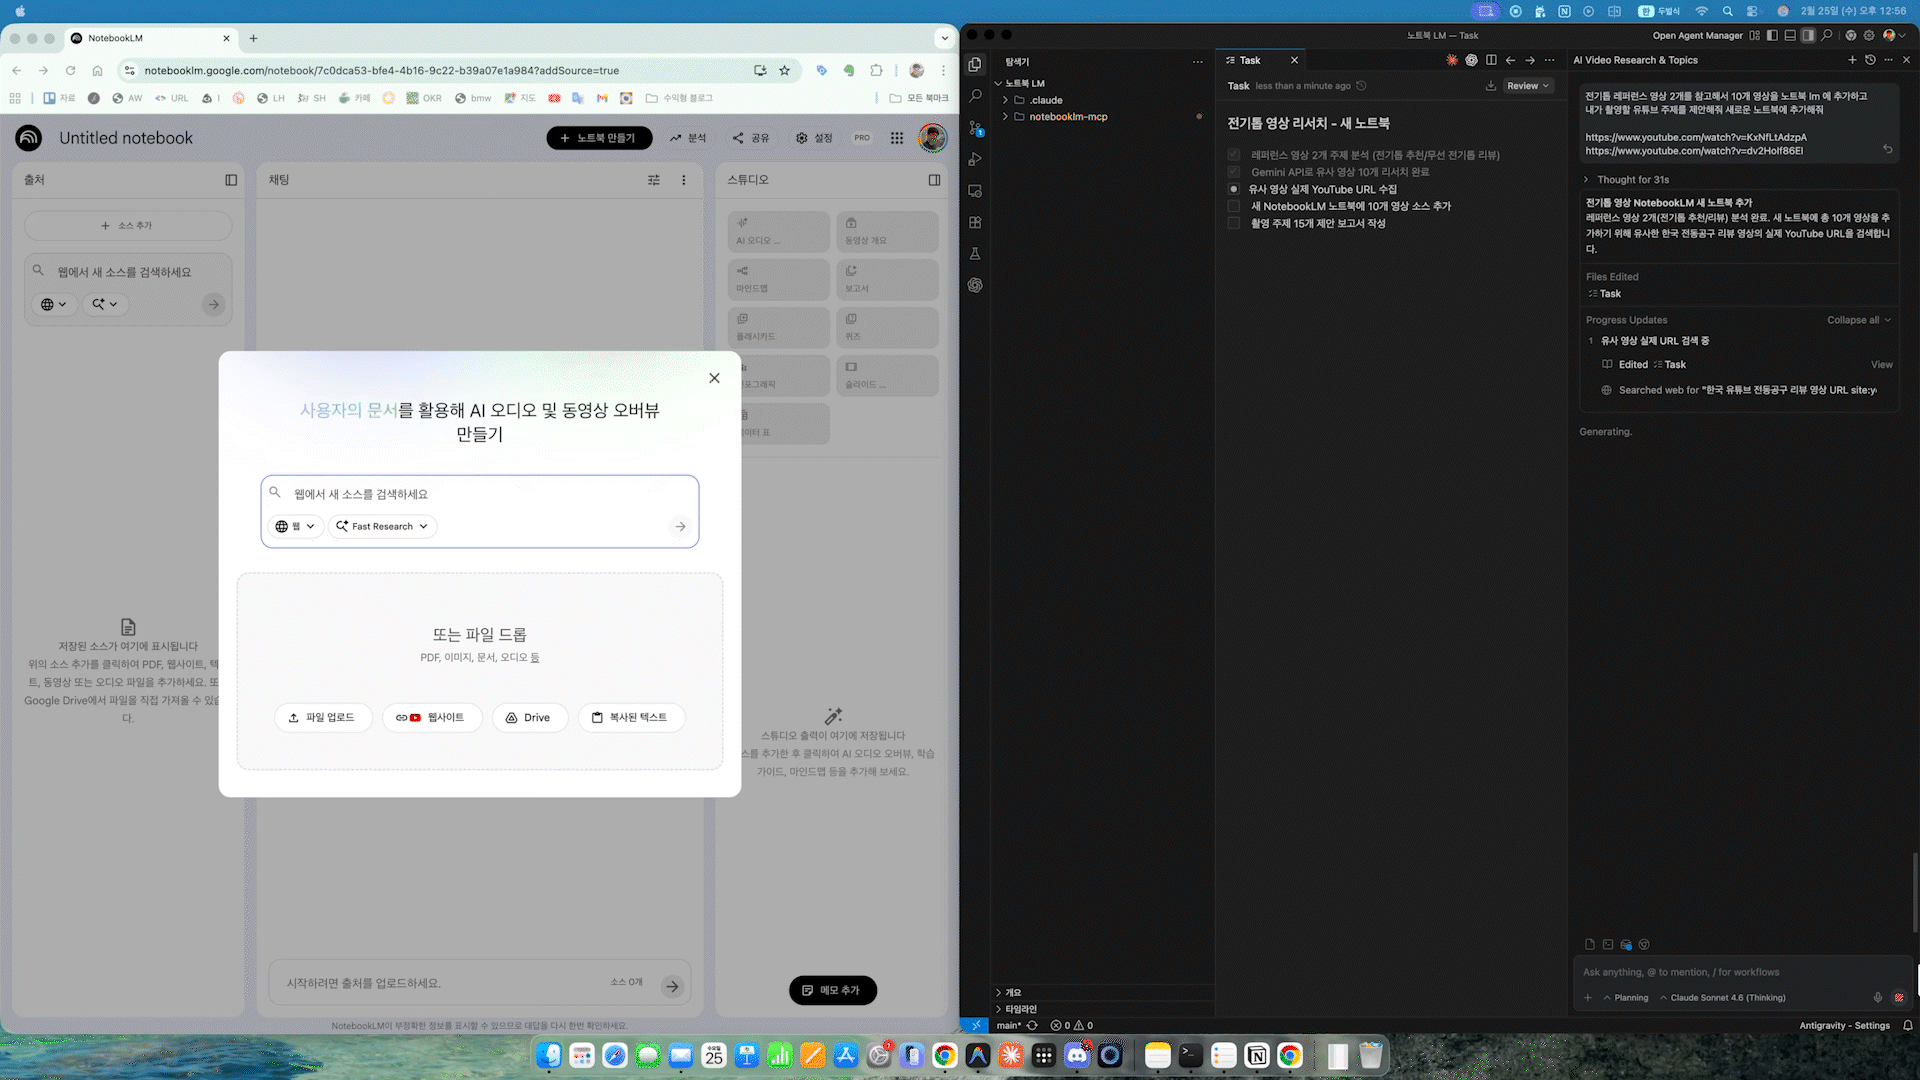Open the Google apps grid
This screenshot has height=1080, width=1920.
[x=897, y=138]
